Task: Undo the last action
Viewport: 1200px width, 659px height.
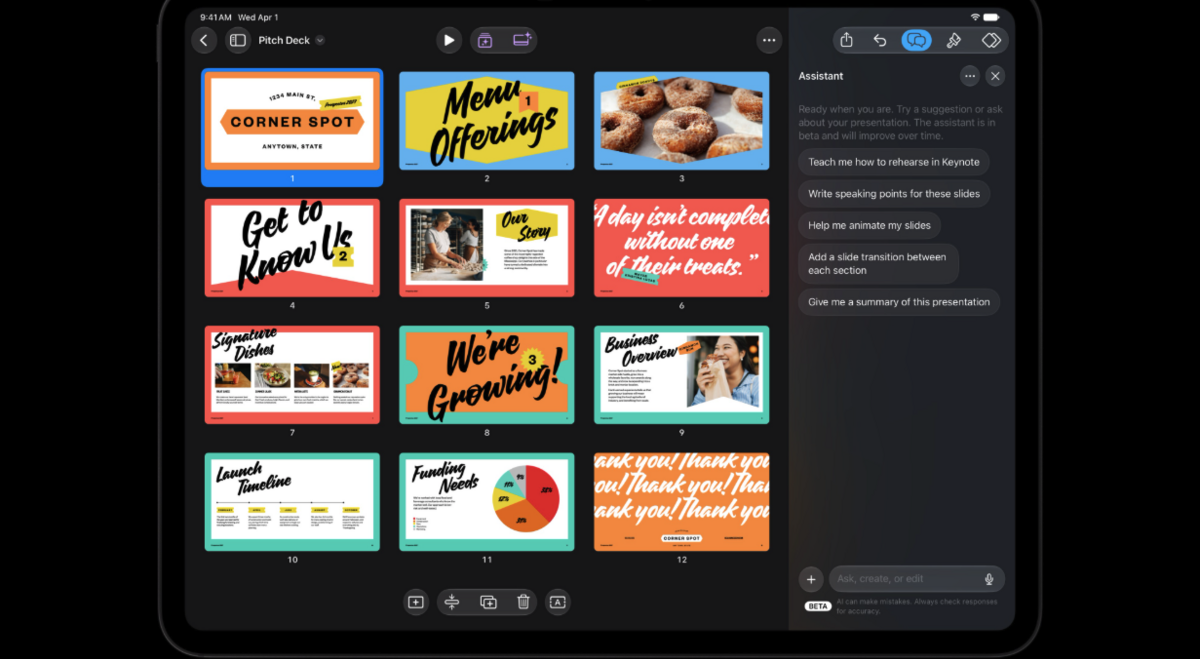Action: [880, 40]
